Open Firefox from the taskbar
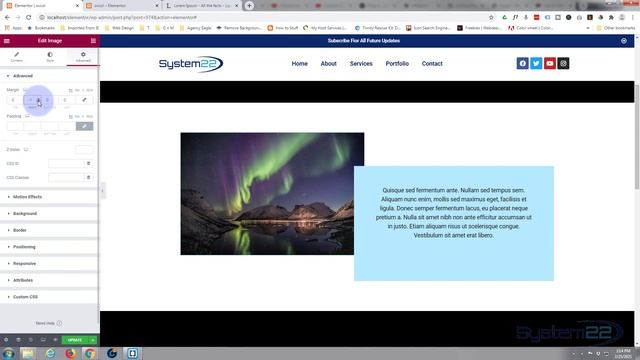Screen dimensions: 640x360 (x=71, y=353)
